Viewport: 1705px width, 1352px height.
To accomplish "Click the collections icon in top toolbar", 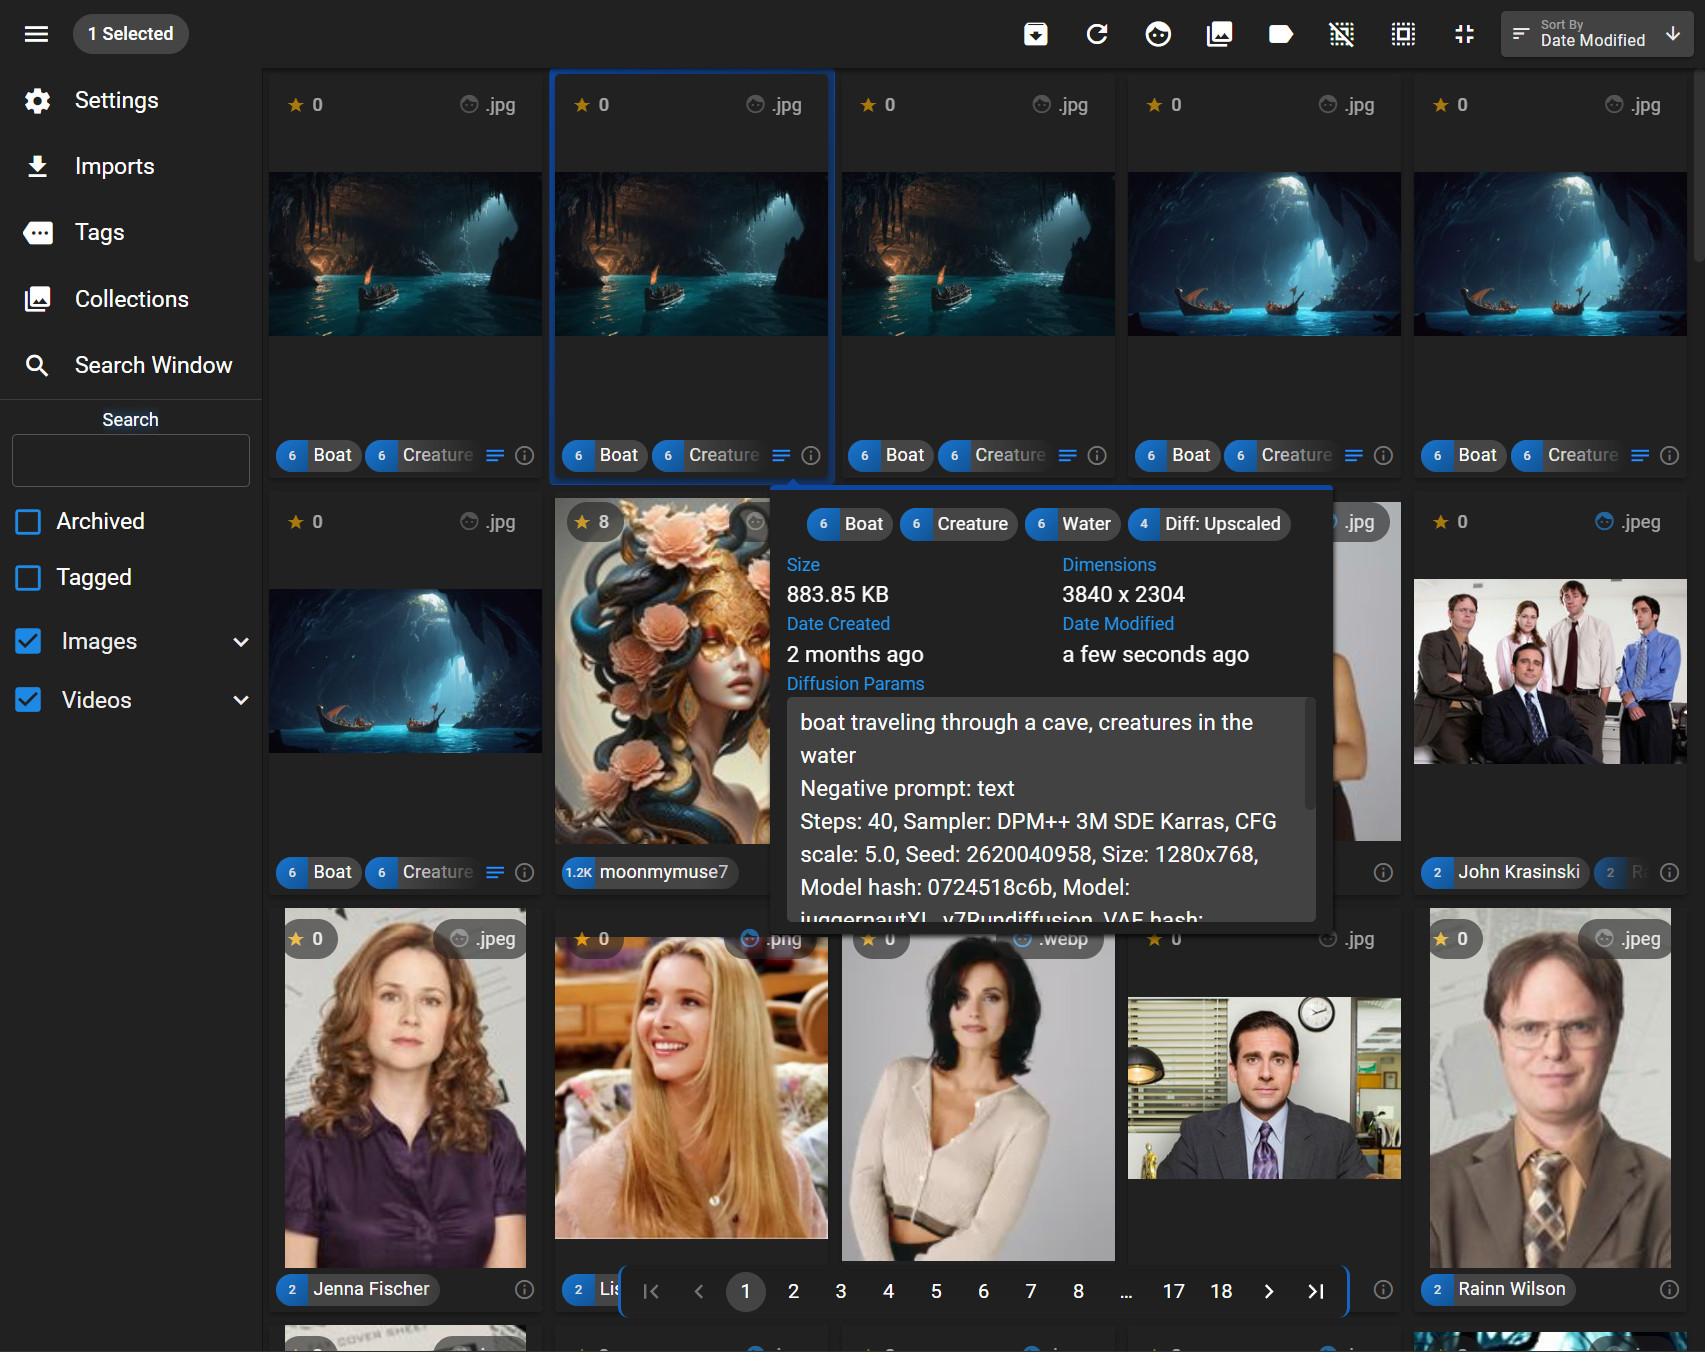I will tap(1219, 35).
